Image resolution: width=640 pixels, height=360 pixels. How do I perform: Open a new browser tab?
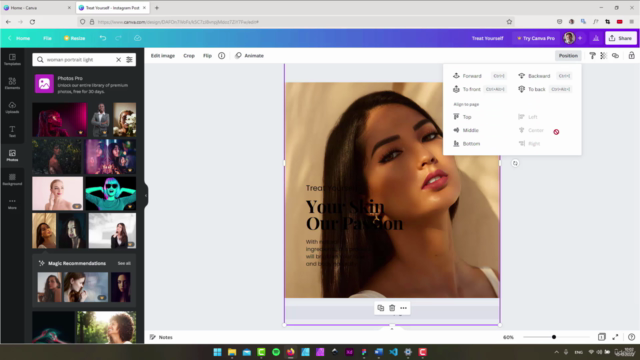coord(157,8)
